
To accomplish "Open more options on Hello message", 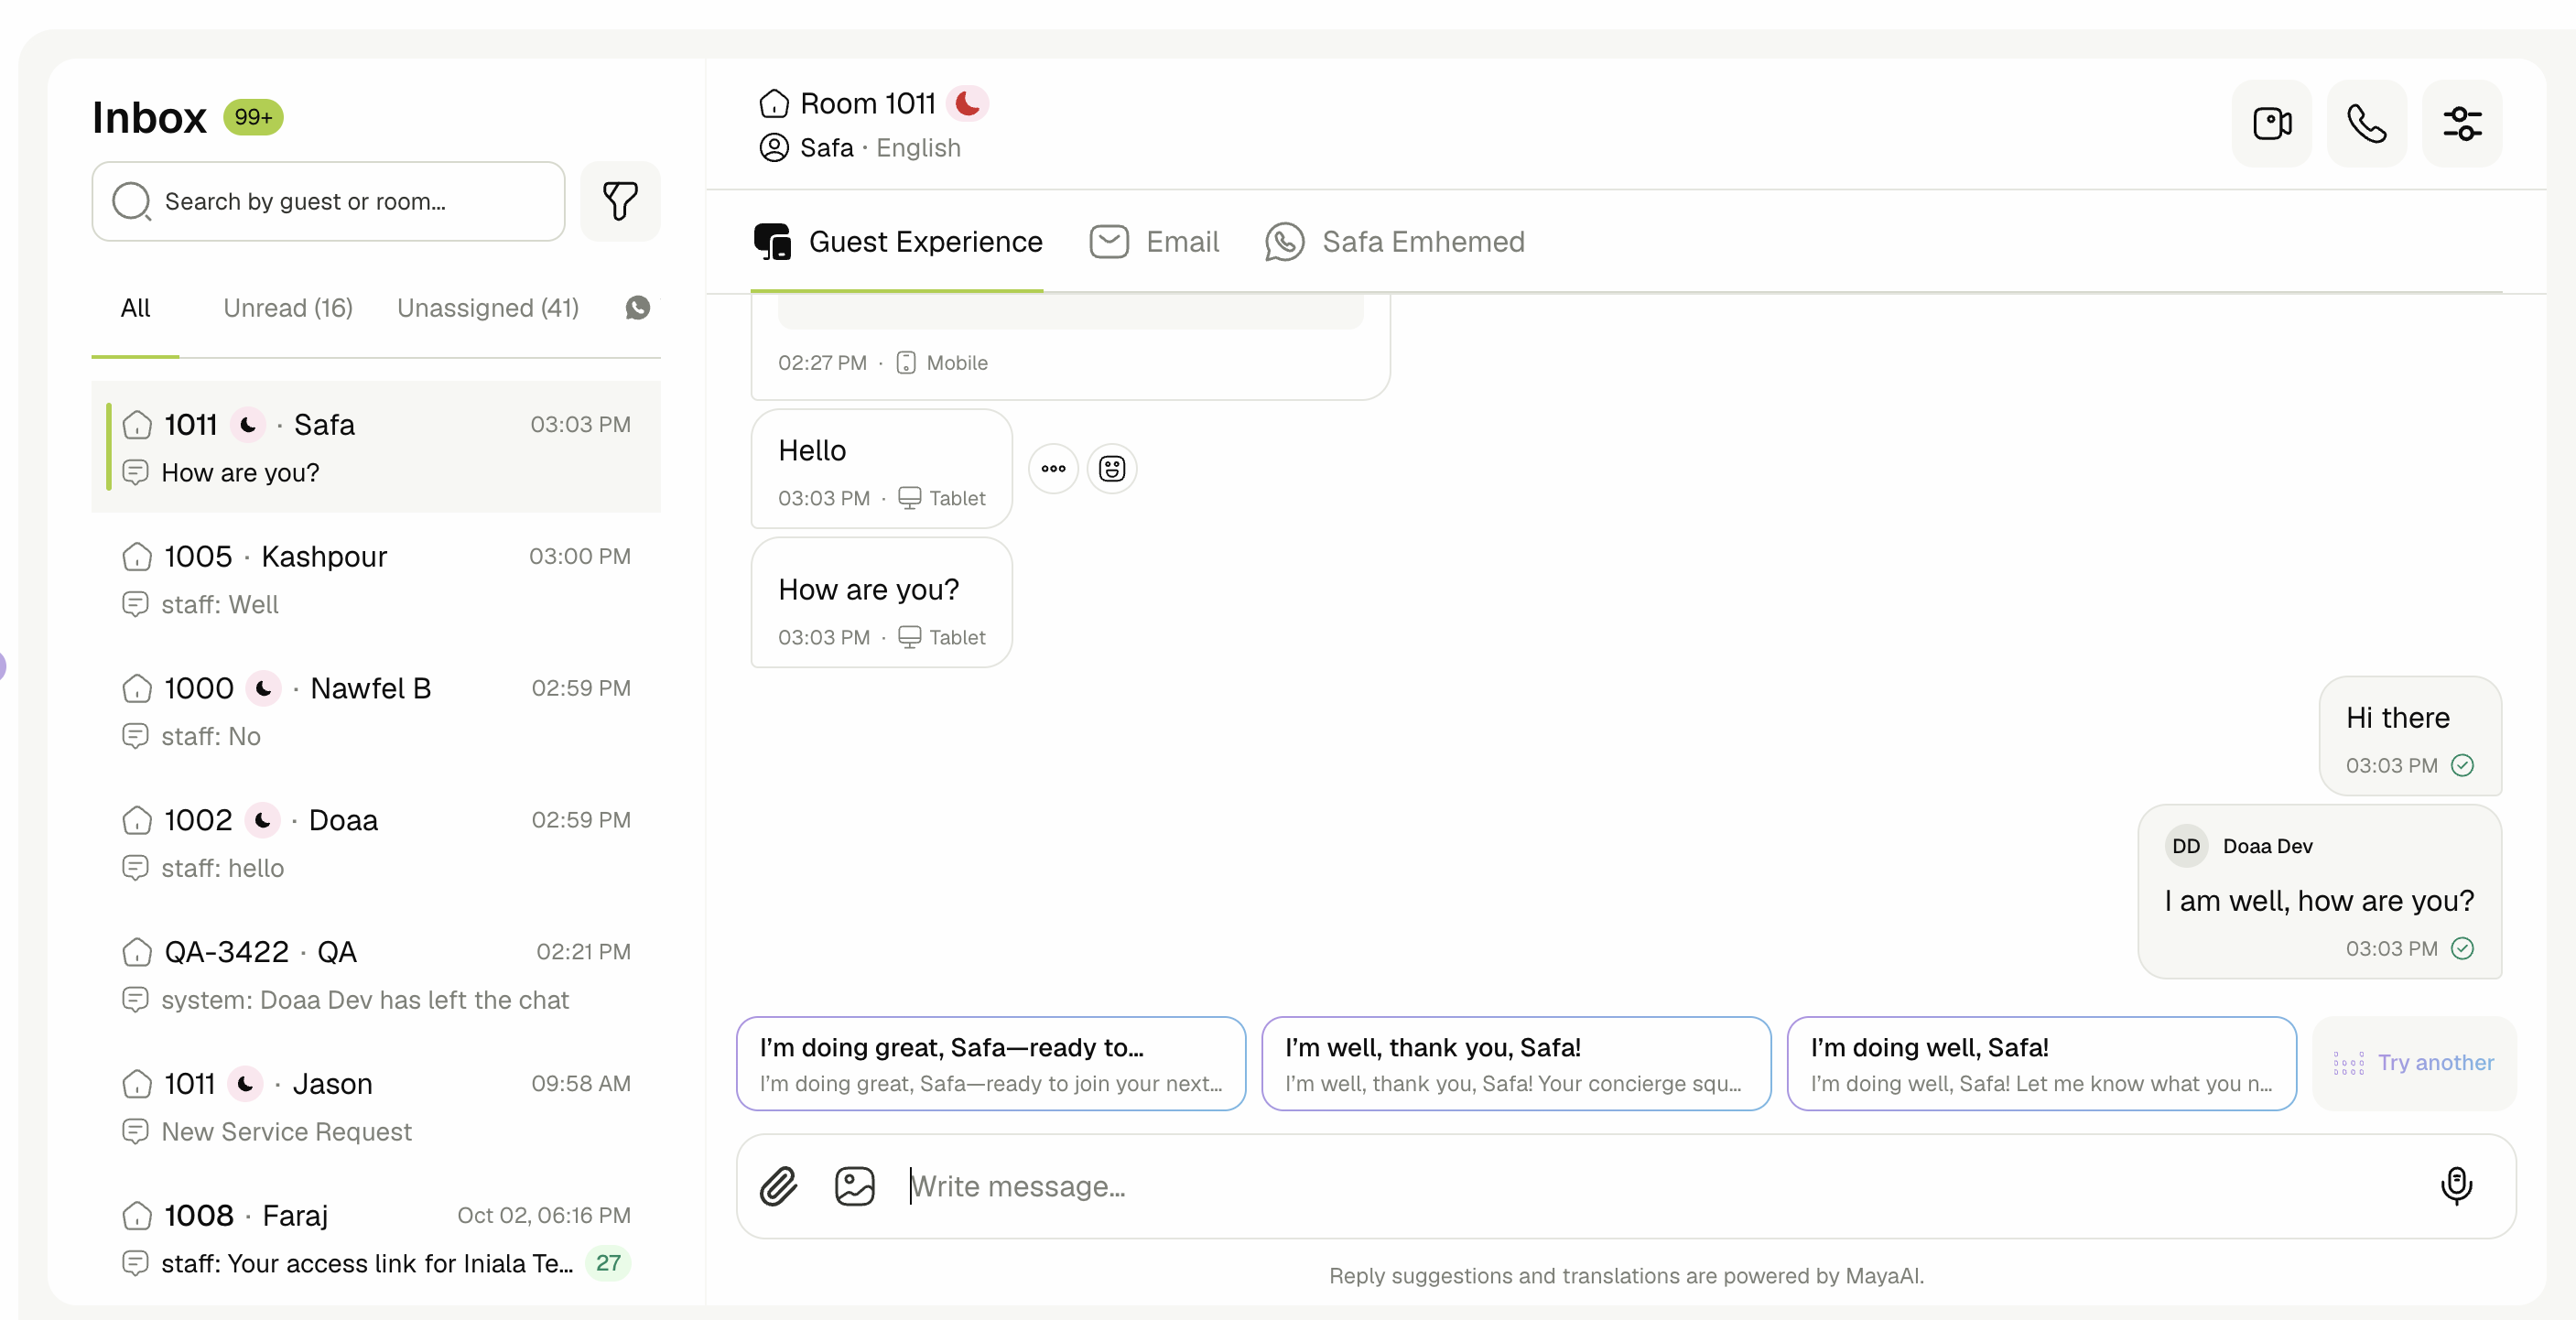I will coord(1053,468).
